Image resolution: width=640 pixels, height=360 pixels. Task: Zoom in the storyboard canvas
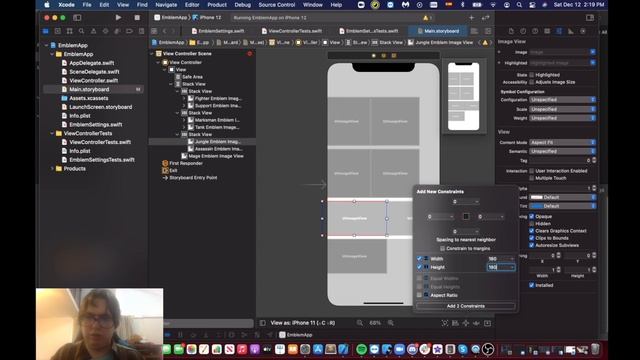point(391,323)
